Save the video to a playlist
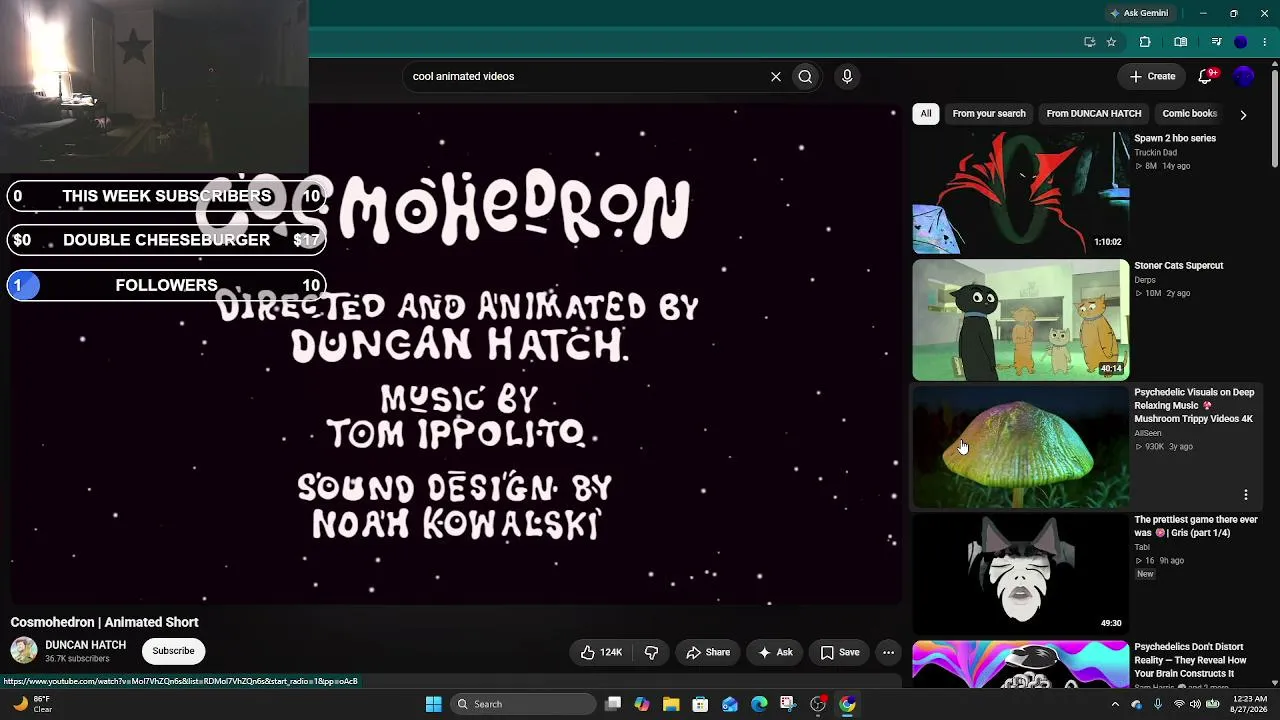The height and width of the screenshot is (720, 1280). click(840, 652)
